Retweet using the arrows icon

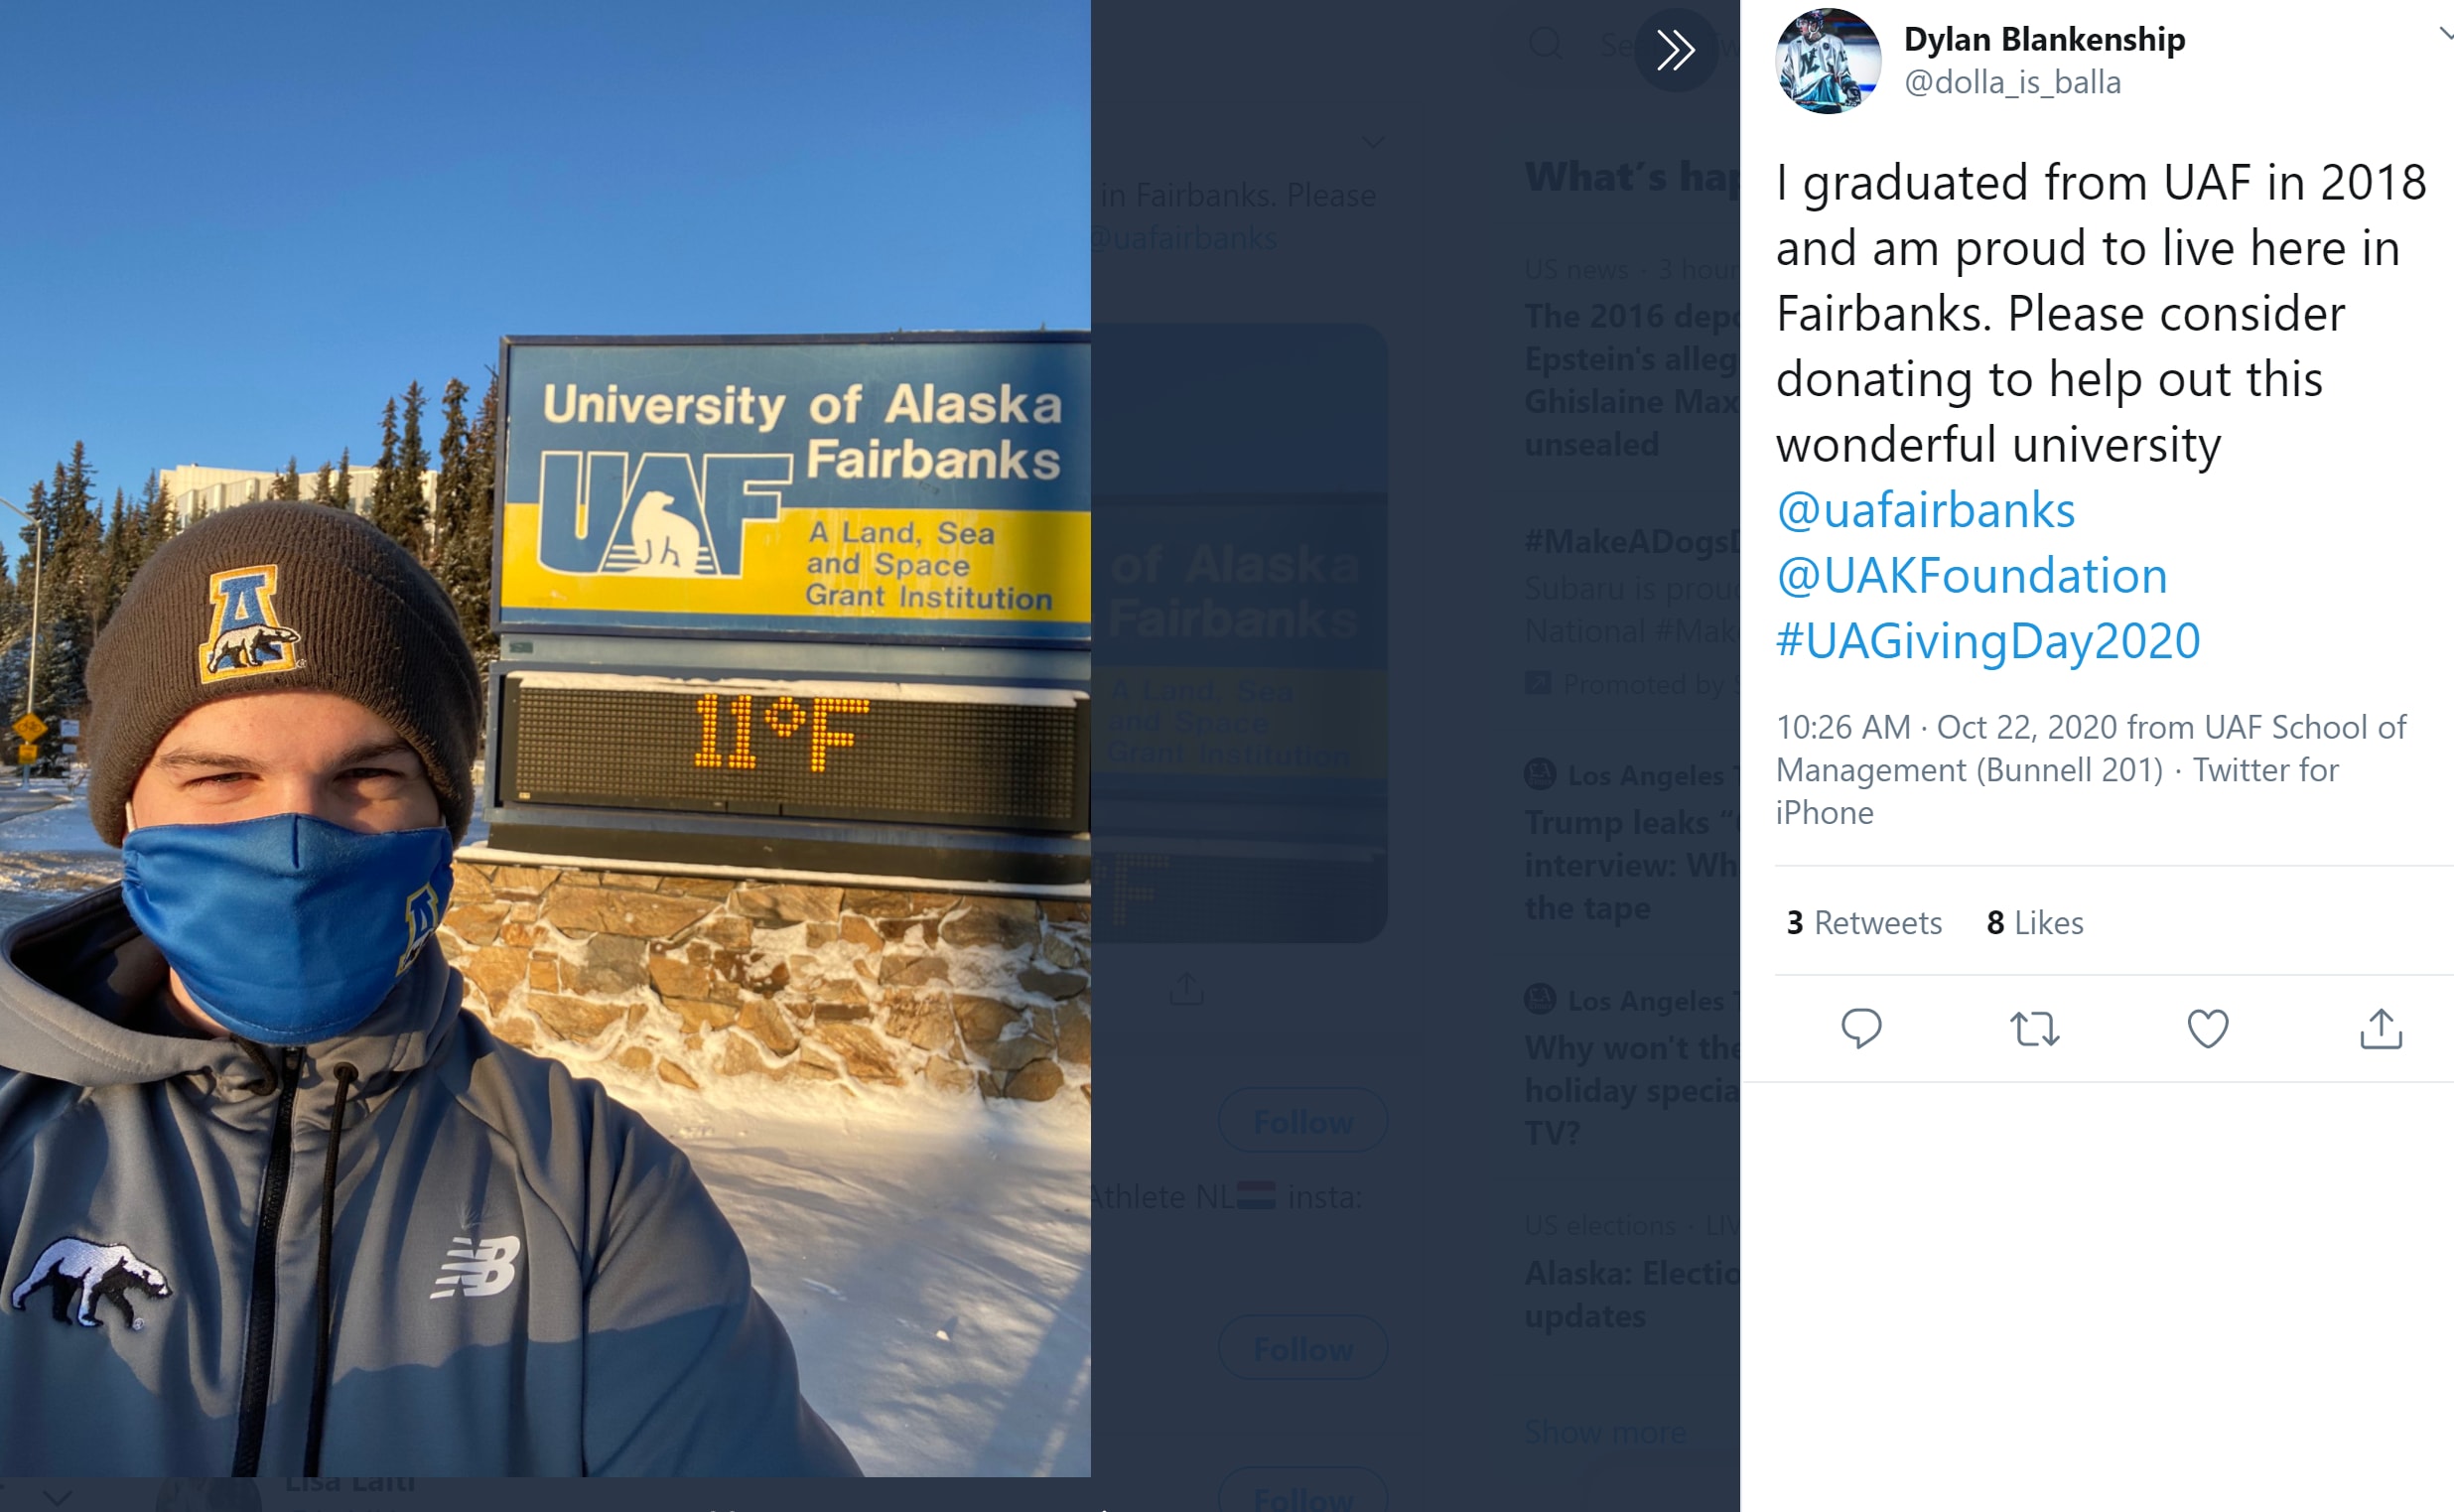2035,1028
